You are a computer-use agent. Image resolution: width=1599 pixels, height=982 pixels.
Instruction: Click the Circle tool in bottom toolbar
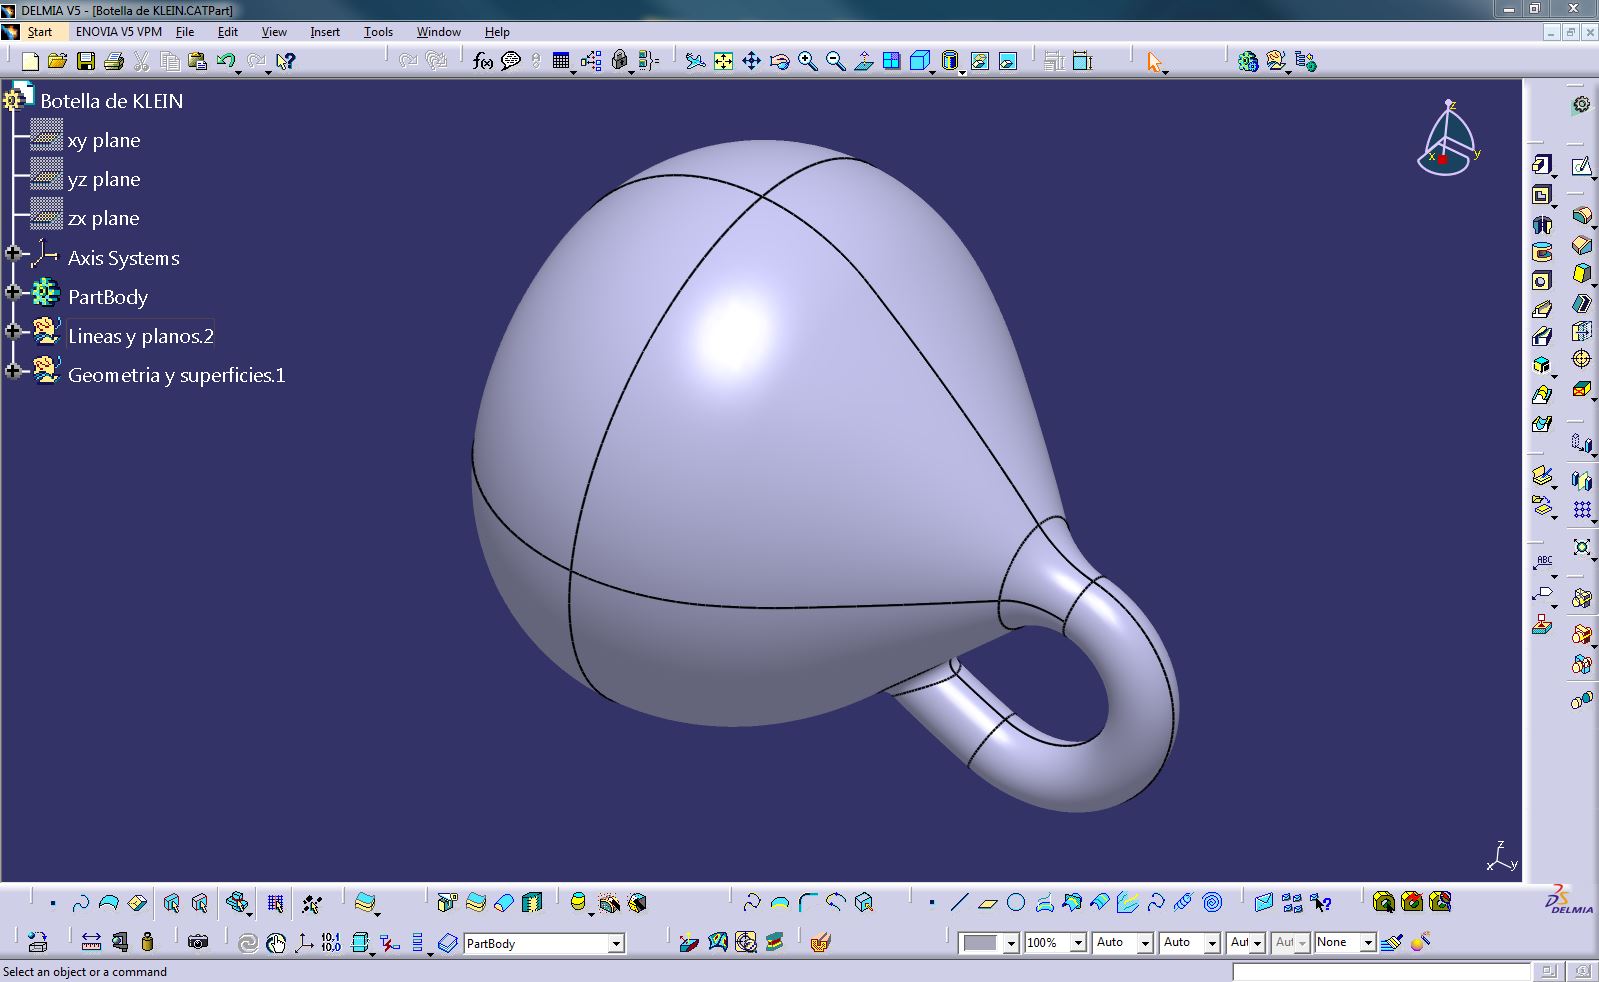(x=1016, y=903)
